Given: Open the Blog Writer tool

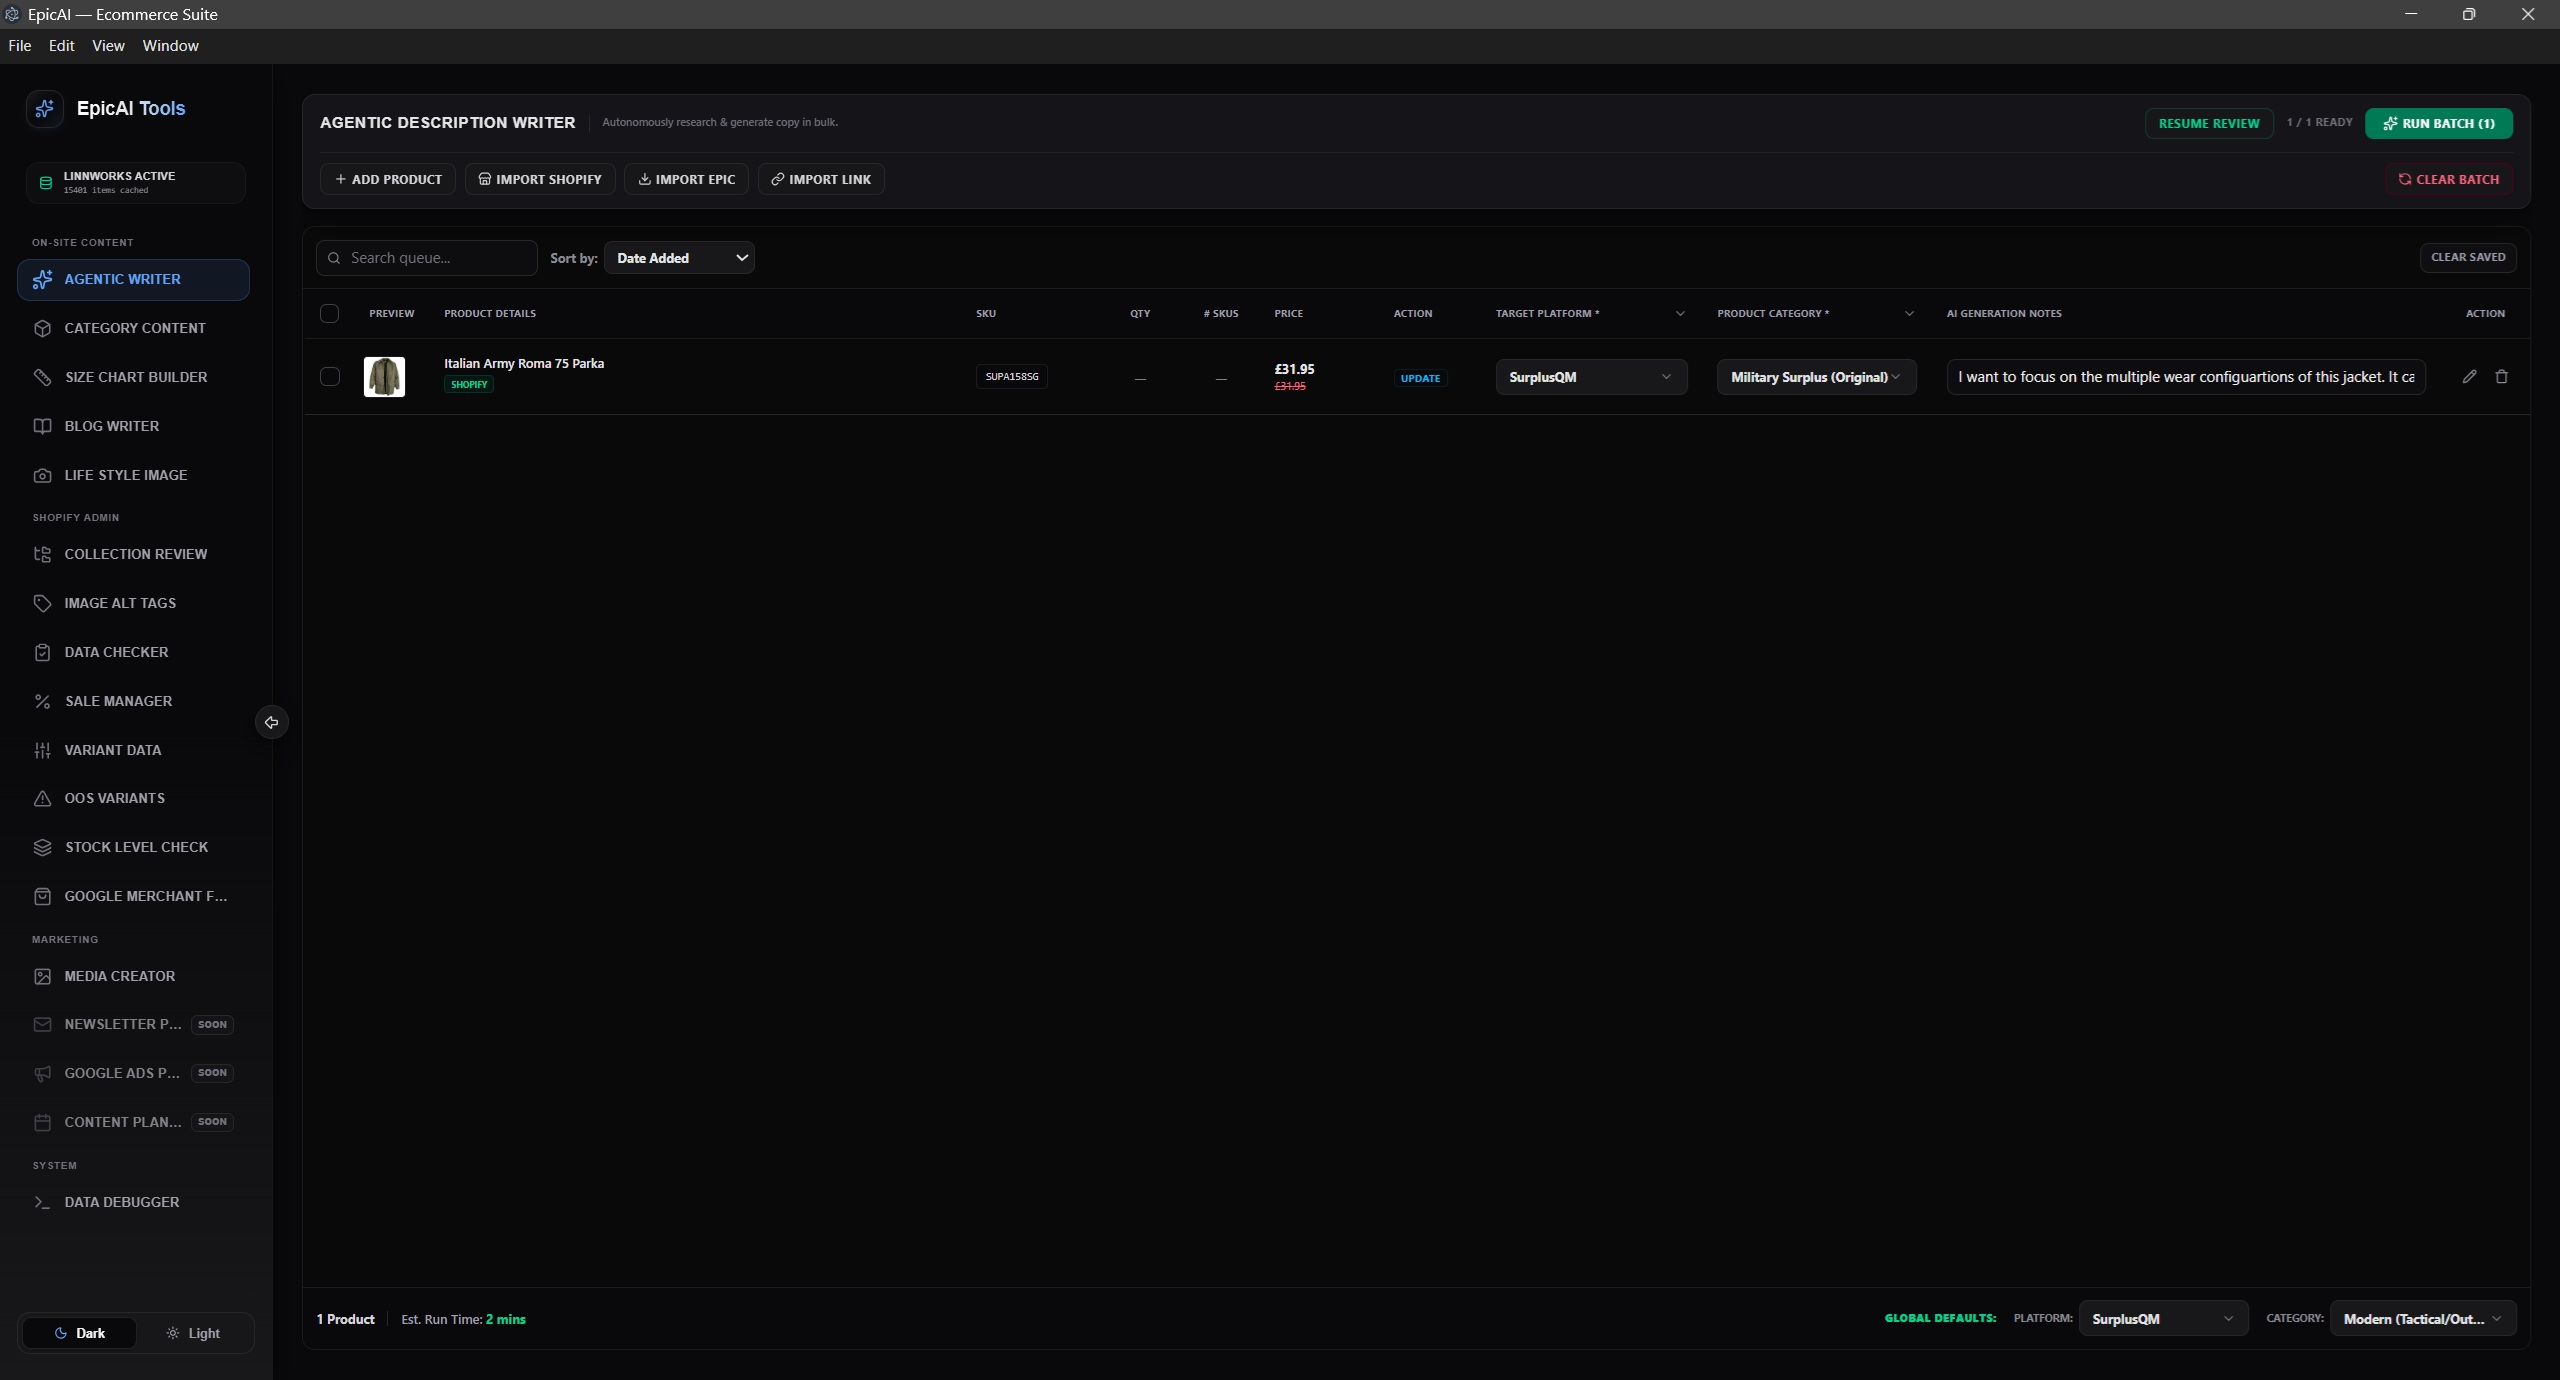Looking at the screenshot, I should click(133, 426).
